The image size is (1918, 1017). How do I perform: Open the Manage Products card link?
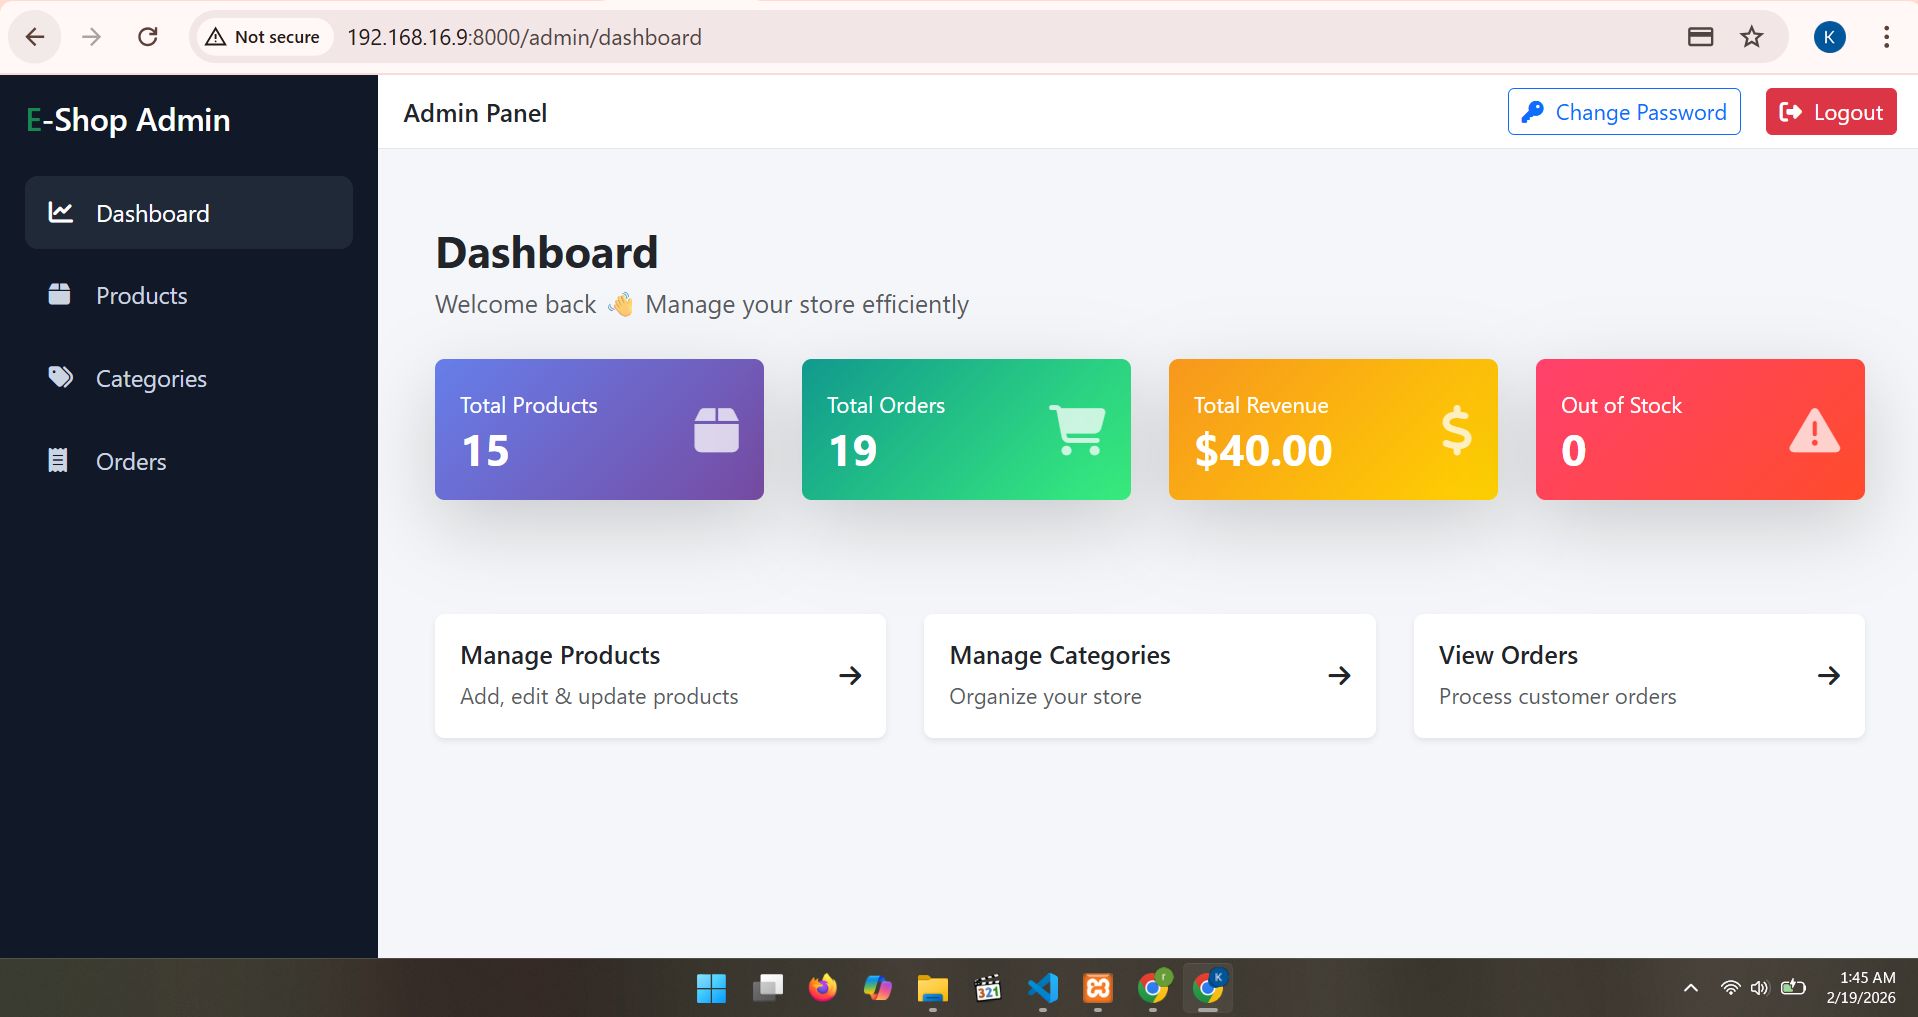660,676
